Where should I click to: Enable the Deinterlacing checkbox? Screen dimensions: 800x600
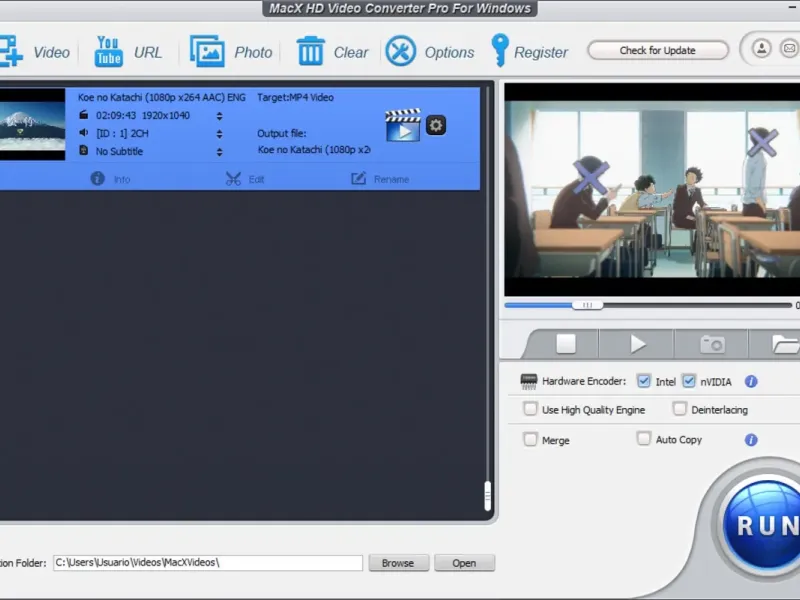coord(680,409)
